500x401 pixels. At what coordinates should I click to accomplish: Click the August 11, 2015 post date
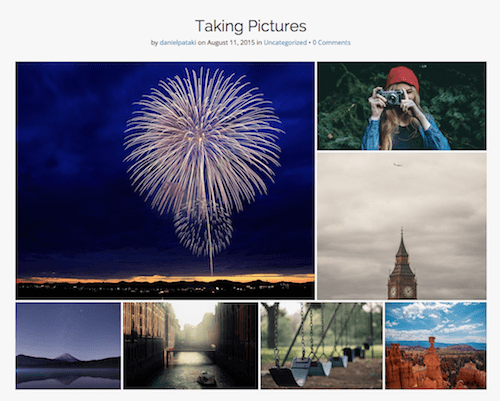(x=231, y=43)
